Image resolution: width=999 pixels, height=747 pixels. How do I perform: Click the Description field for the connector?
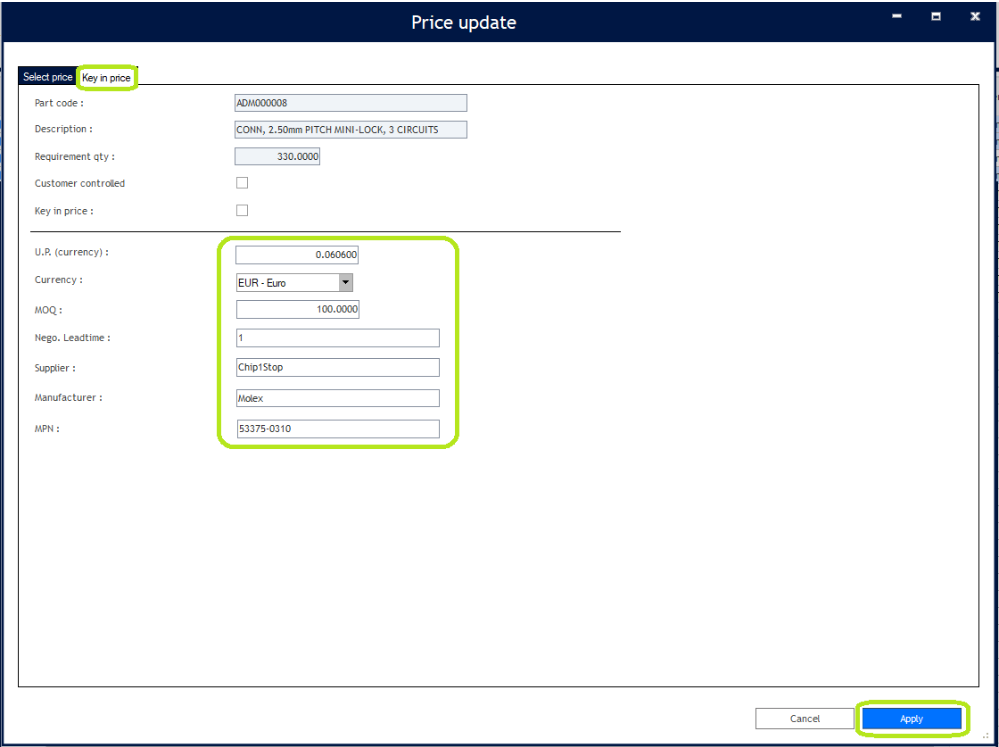(350, 129)
